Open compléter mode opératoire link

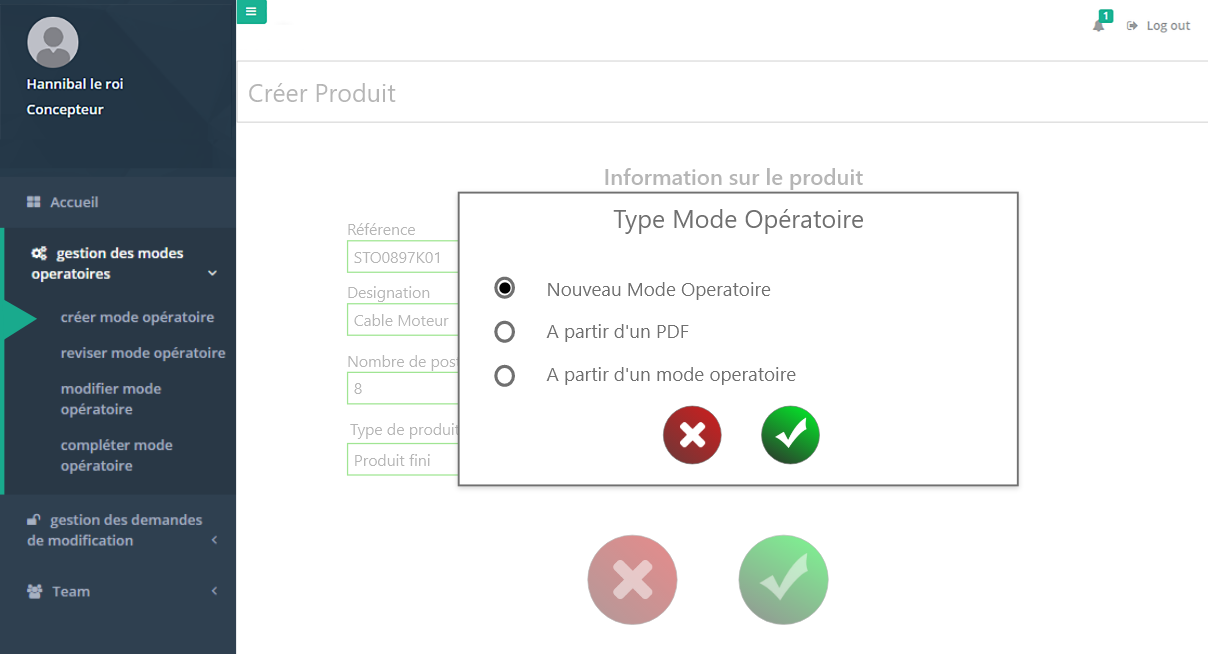[117, 456]
